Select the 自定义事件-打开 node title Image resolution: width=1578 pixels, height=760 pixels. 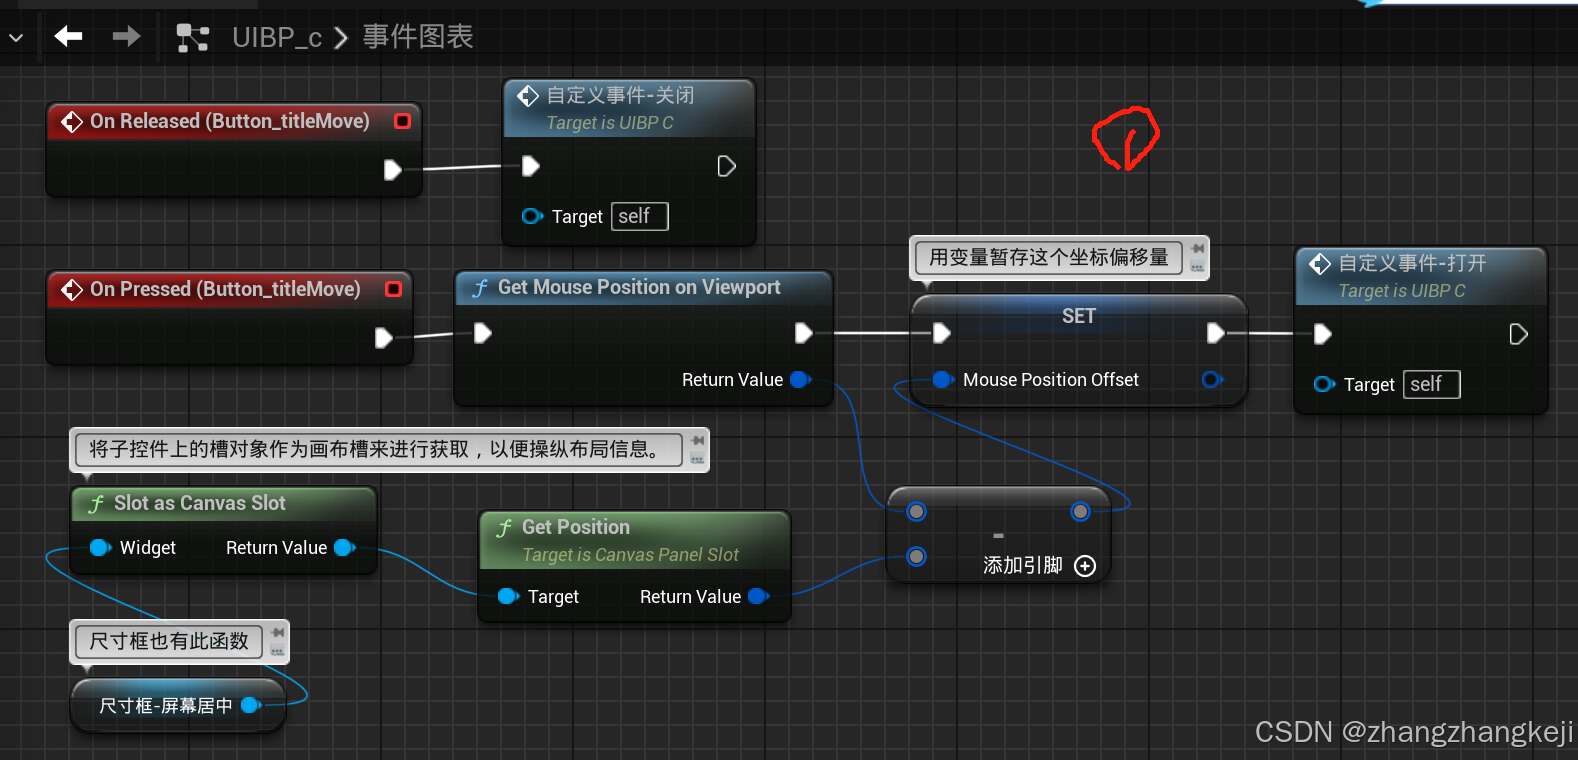tap(1412, 263)
